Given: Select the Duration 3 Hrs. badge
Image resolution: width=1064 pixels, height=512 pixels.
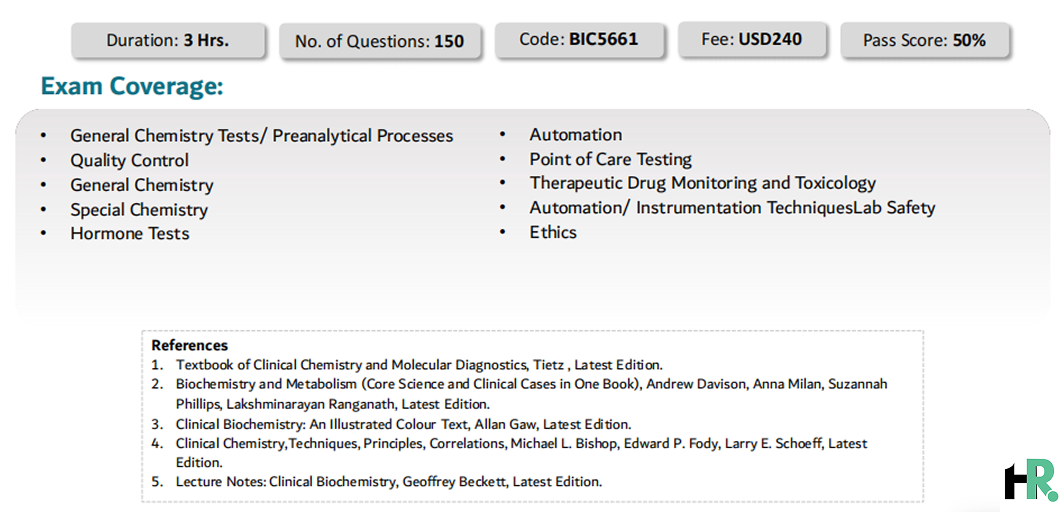Looking at the screenshot, I should click(168, 40).
